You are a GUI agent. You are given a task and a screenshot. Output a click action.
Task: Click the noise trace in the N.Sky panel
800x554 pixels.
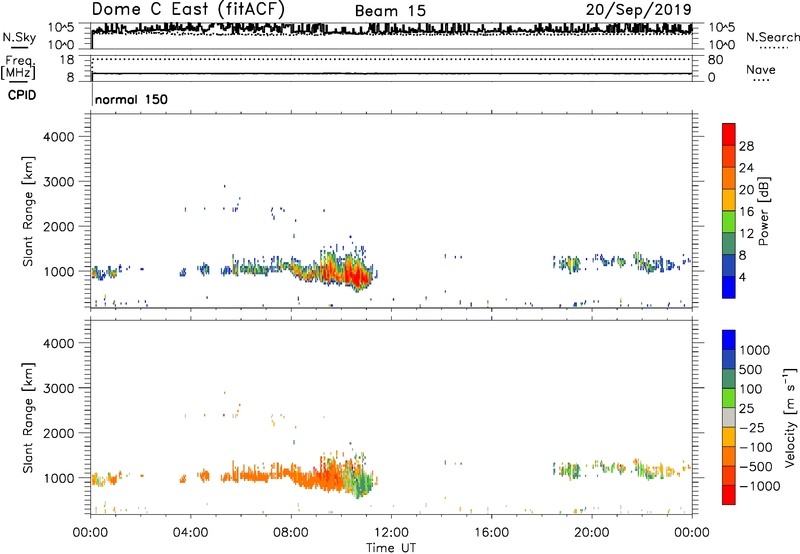391,30
